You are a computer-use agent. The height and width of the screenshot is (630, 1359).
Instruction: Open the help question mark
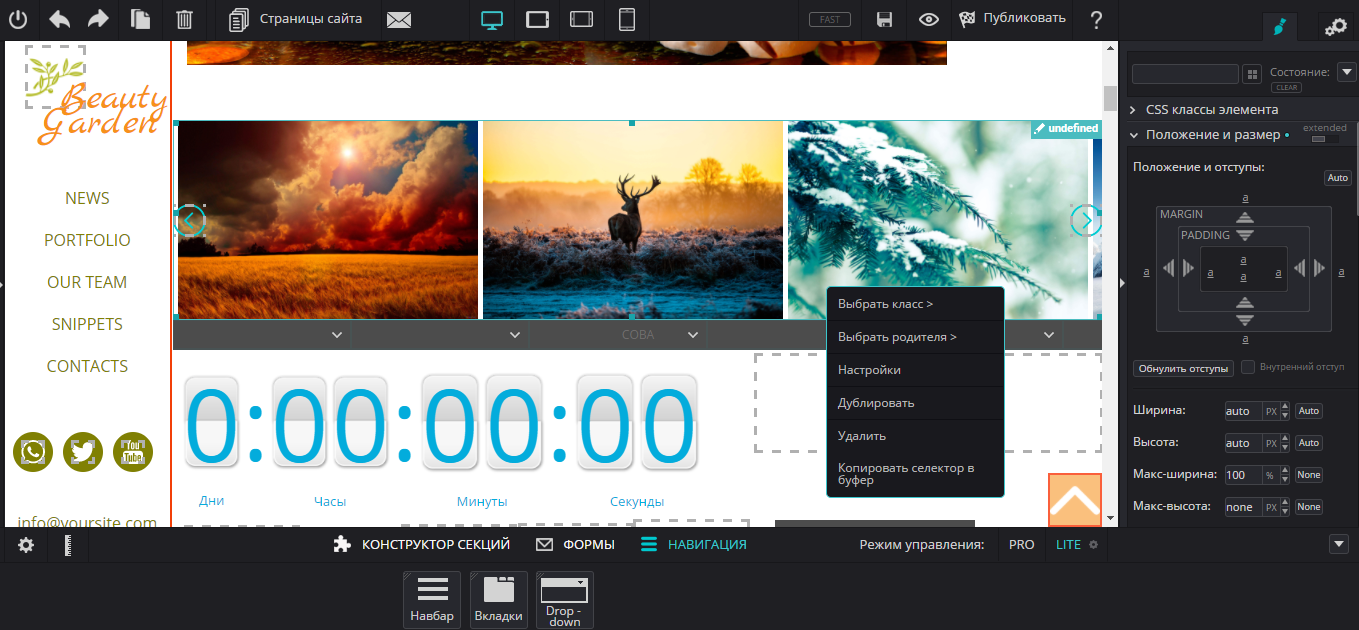point(1097,19)
